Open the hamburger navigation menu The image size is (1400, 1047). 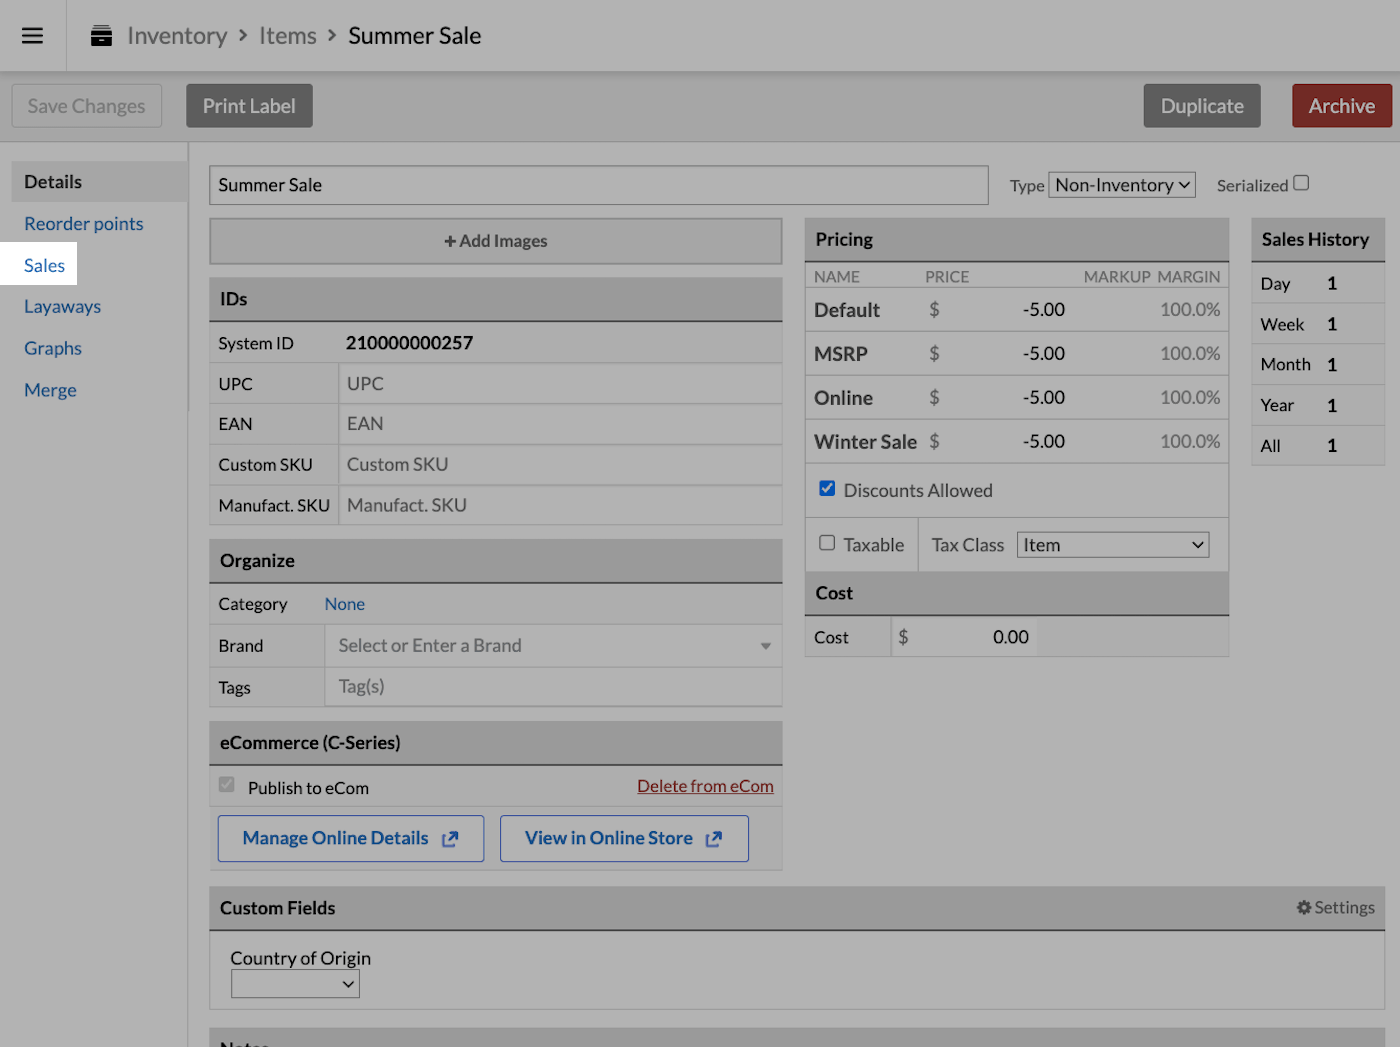click(x=32, y=36)
